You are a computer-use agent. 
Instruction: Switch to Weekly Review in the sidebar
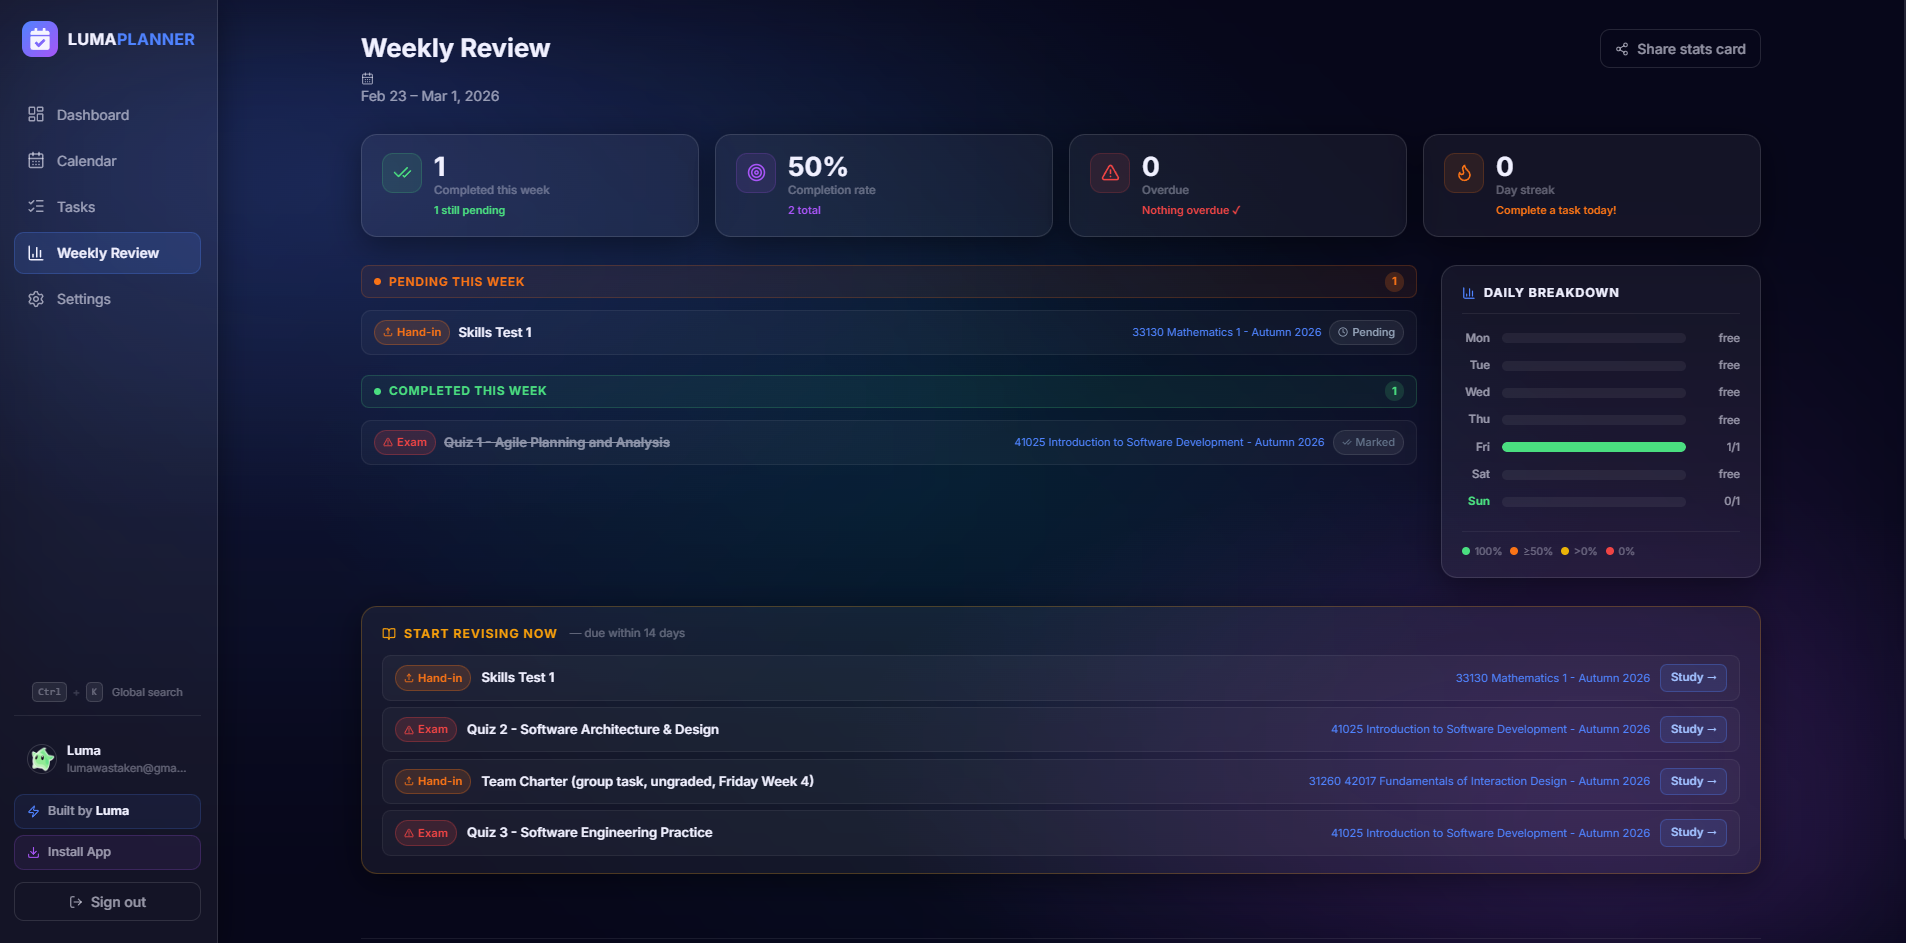tap(107, 253)
